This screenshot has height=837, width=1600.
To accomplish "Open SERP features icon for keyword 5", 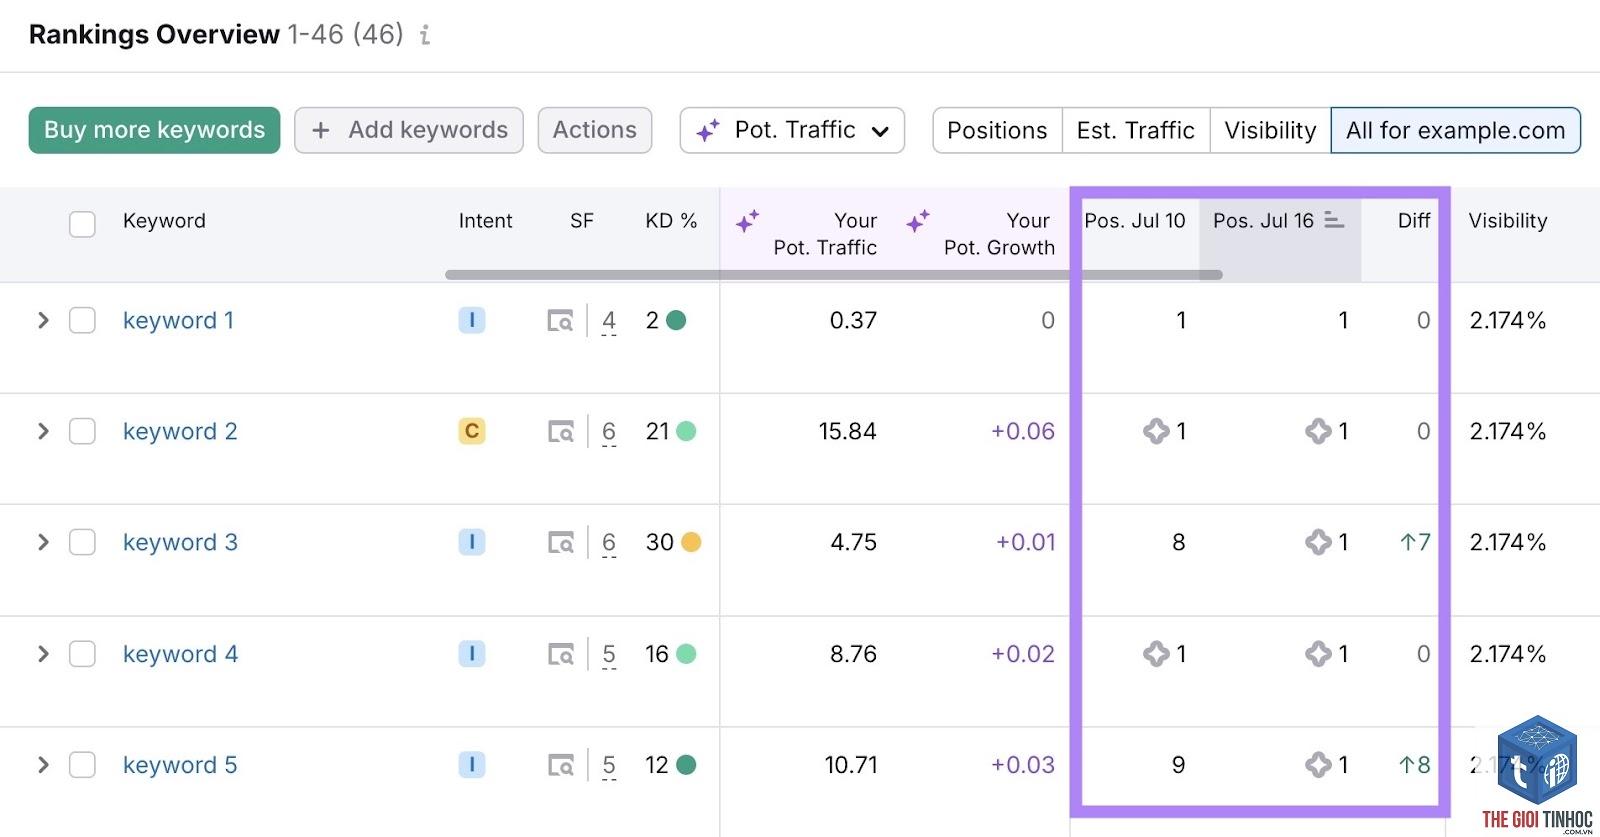I will pos(560,766).
